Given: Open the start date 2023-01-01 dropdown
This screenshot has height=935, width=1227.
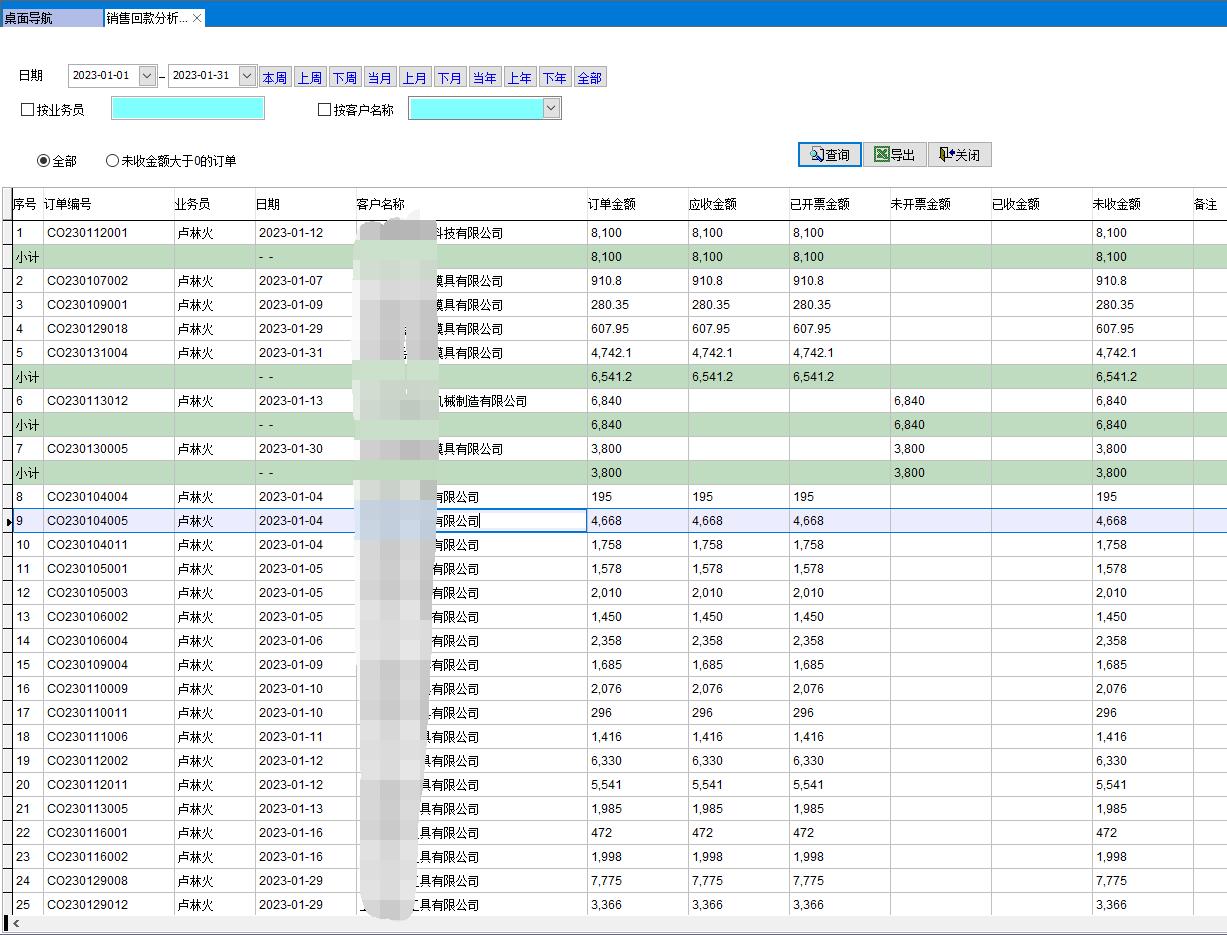Looking at the screenshot, I should [148, 76].
